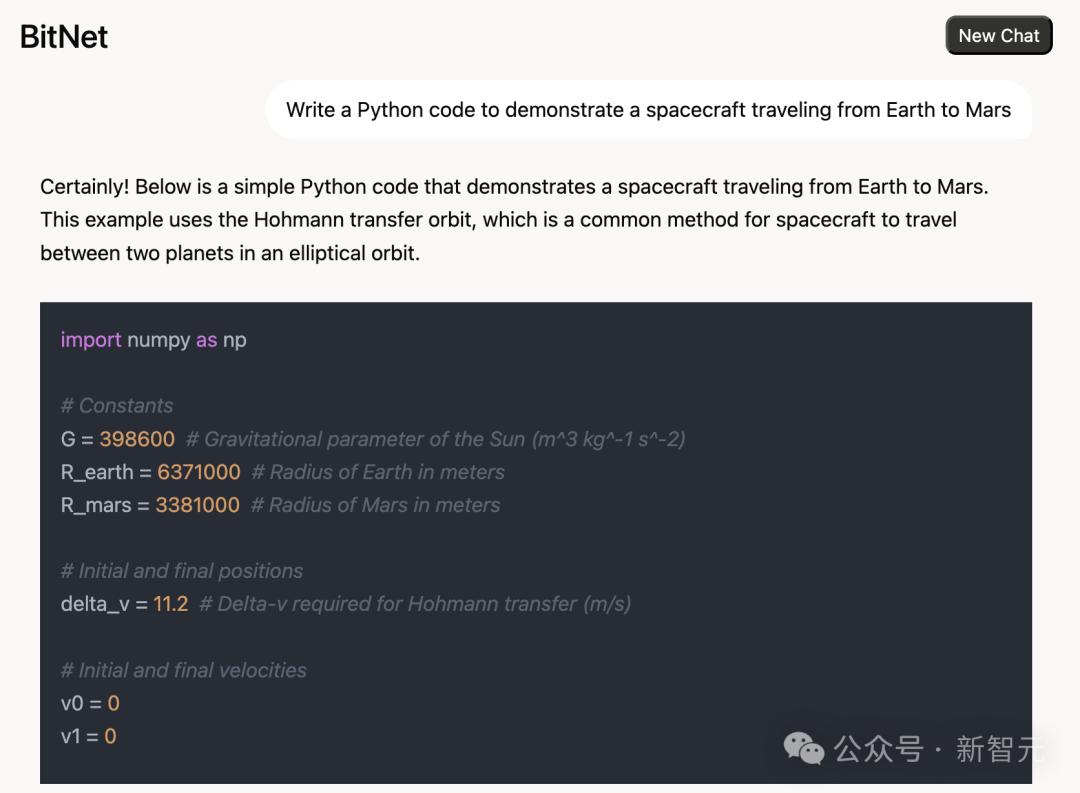Click the value 398600 in code
1080x793 pixels.
137,439
